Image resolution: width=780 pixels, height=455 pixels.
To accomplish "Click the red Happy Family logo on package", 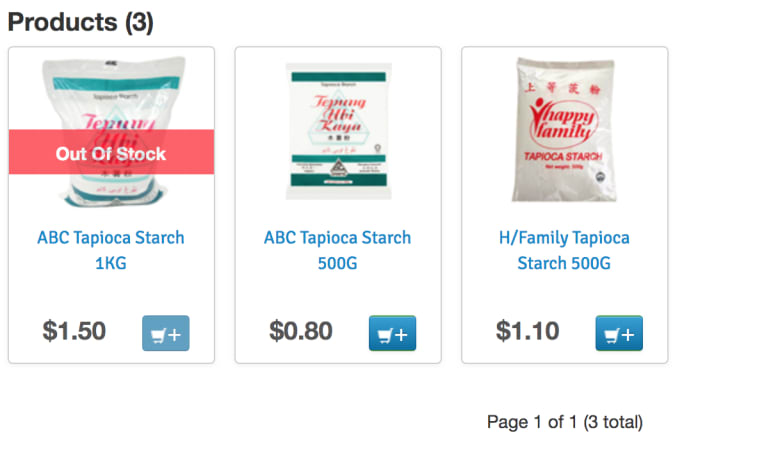I will click(562, 118).
